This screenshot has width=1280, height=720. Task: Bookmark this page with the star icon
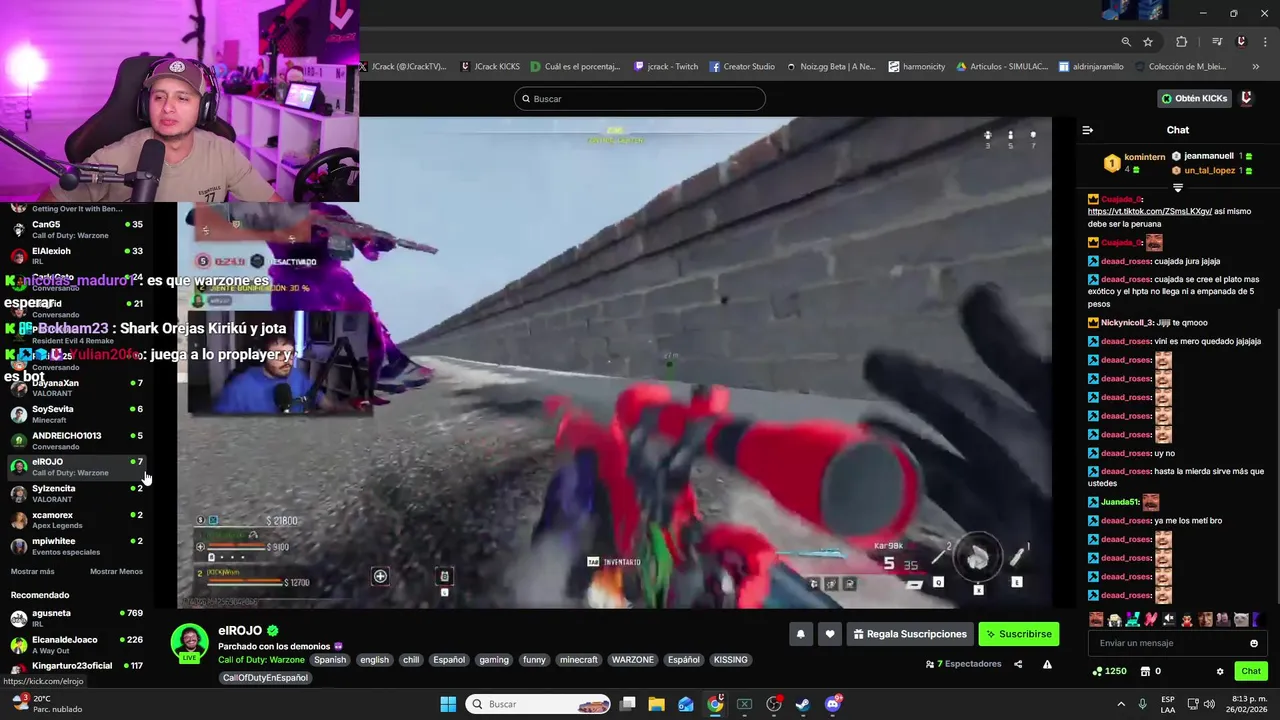[1148, 42]
